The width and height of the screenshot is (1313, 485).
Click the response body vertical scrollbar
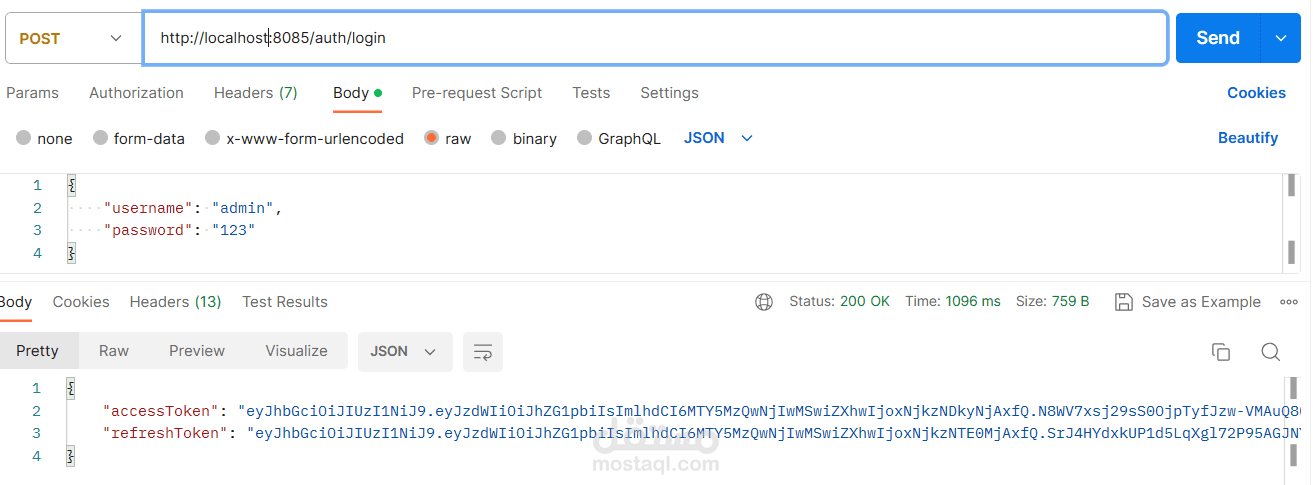tap(1292, 420)
